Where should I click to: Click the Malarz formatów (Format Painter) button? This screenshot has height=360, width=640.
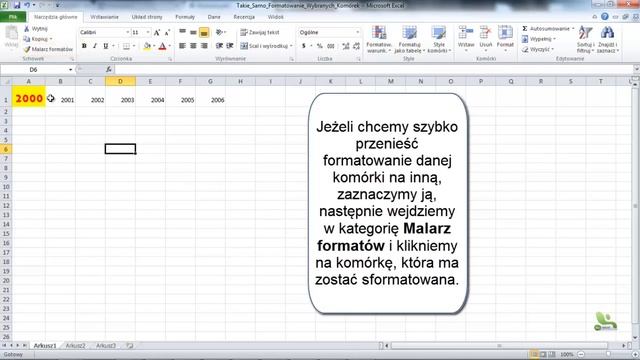pyautogui.click(x=48, y=49)
